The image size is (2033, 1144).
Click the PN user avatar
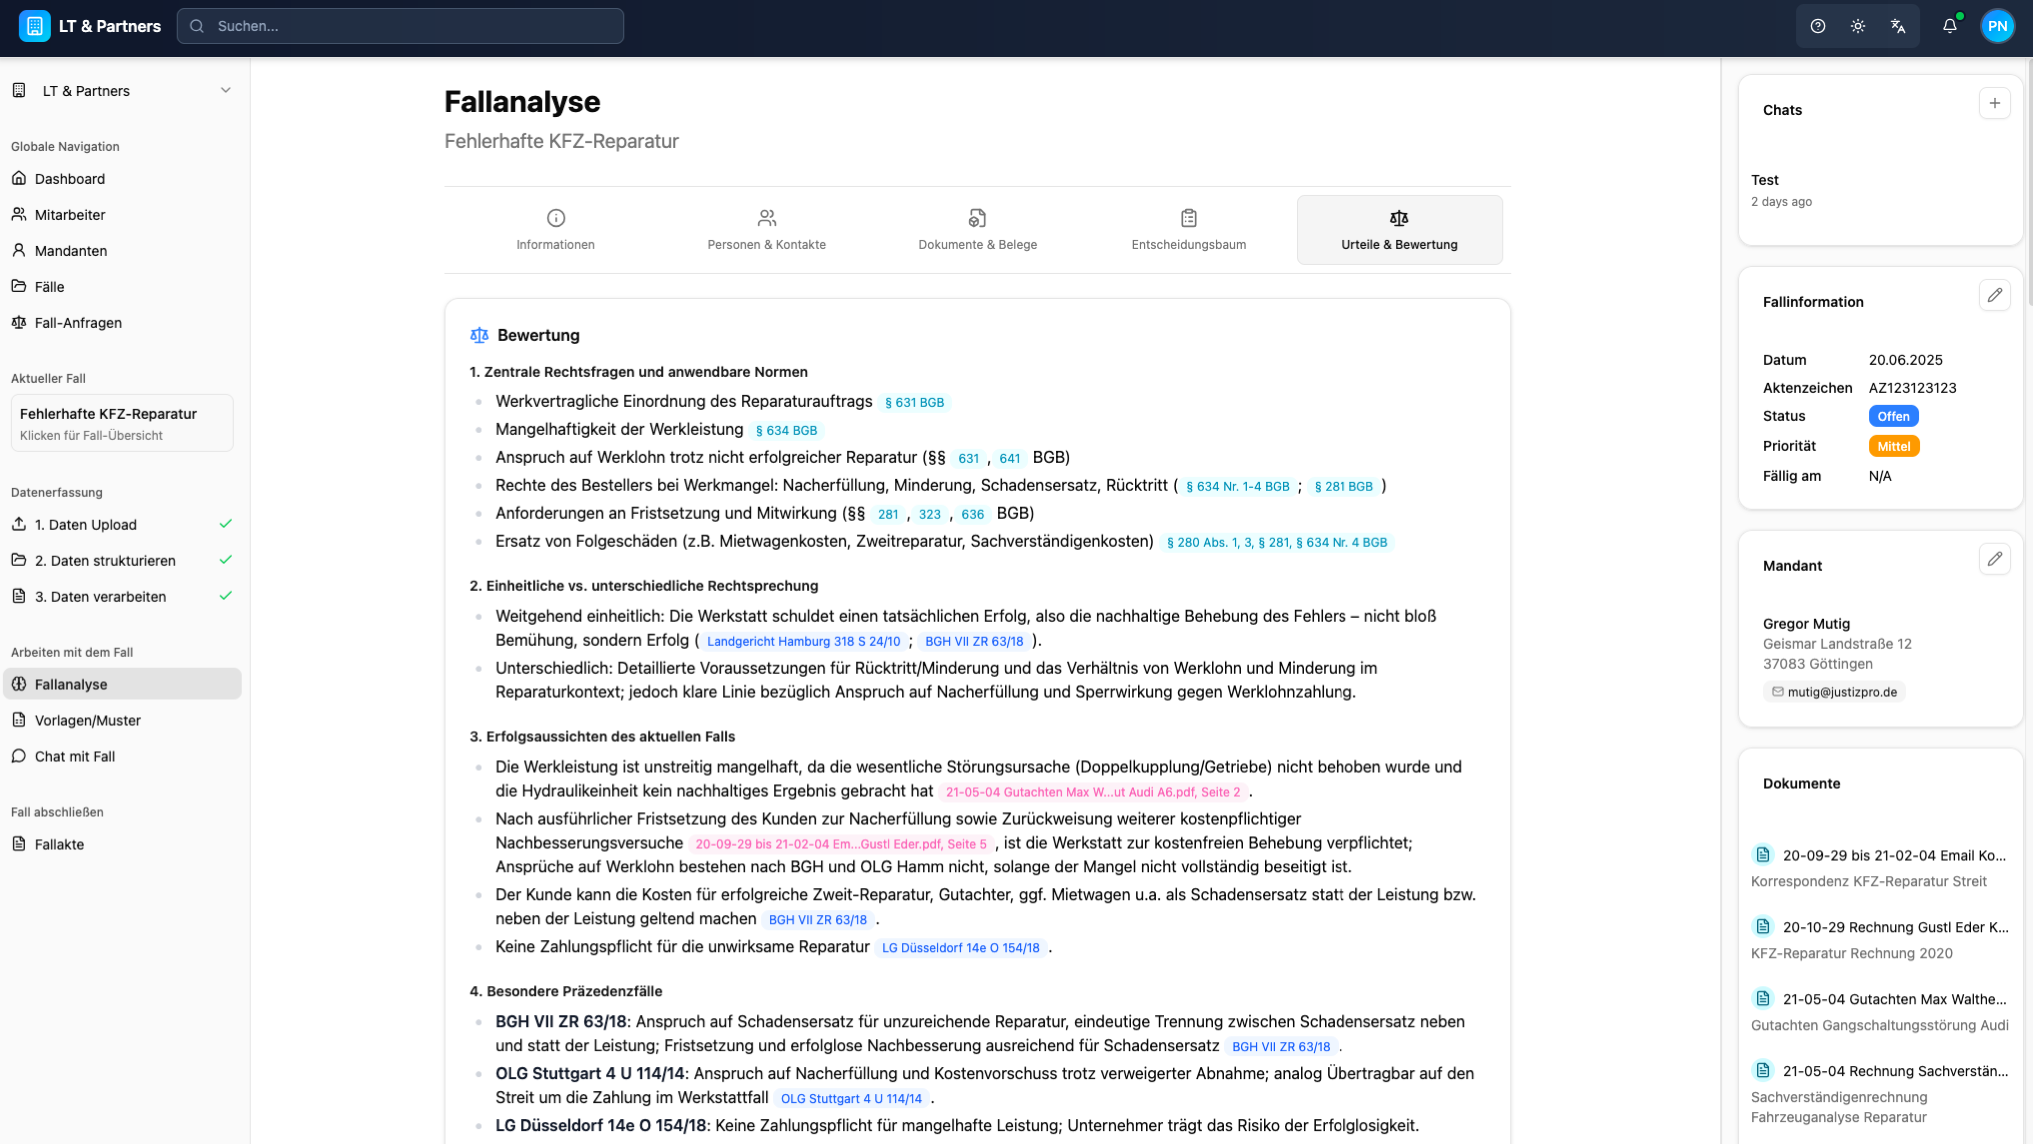click(x=1997, y=27)
